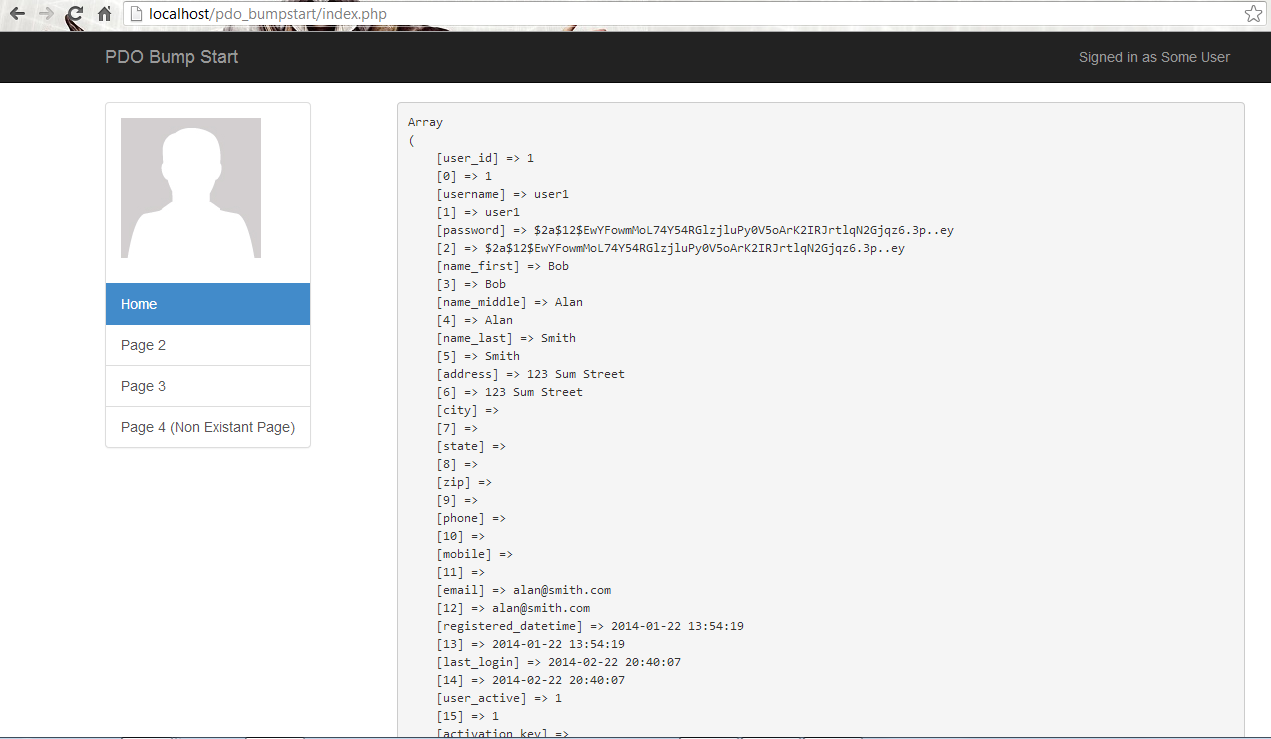The image size is (1271, 739).
Task: Click the [name_last] => Smith line
Action: (506, 338)
